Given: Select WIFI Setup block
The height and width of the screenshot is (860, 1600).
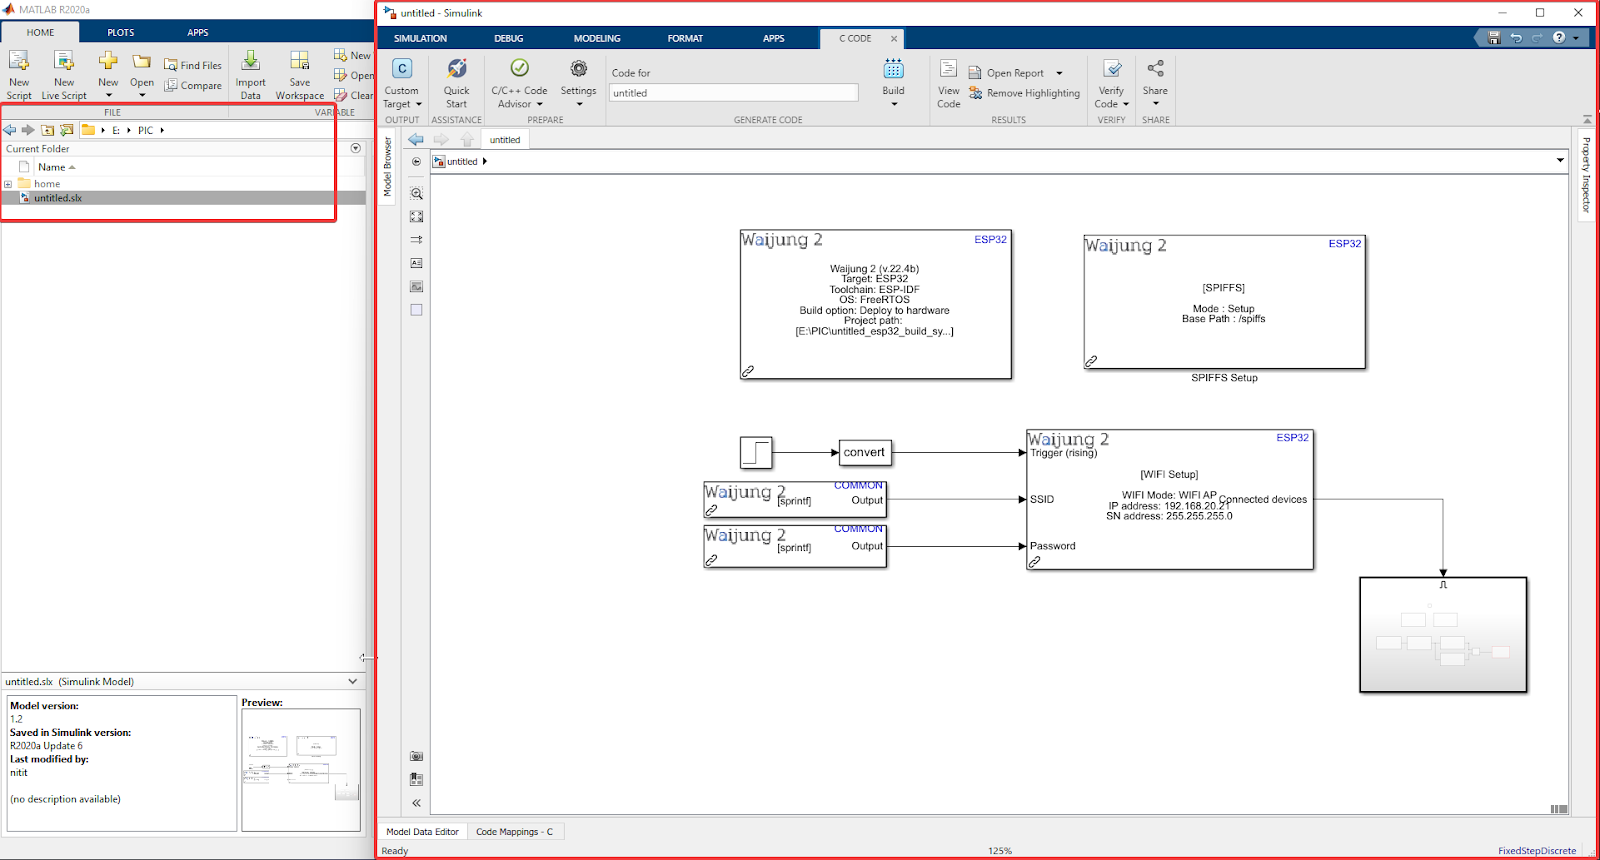Looking at the screenshot, I should [1170, 500].
